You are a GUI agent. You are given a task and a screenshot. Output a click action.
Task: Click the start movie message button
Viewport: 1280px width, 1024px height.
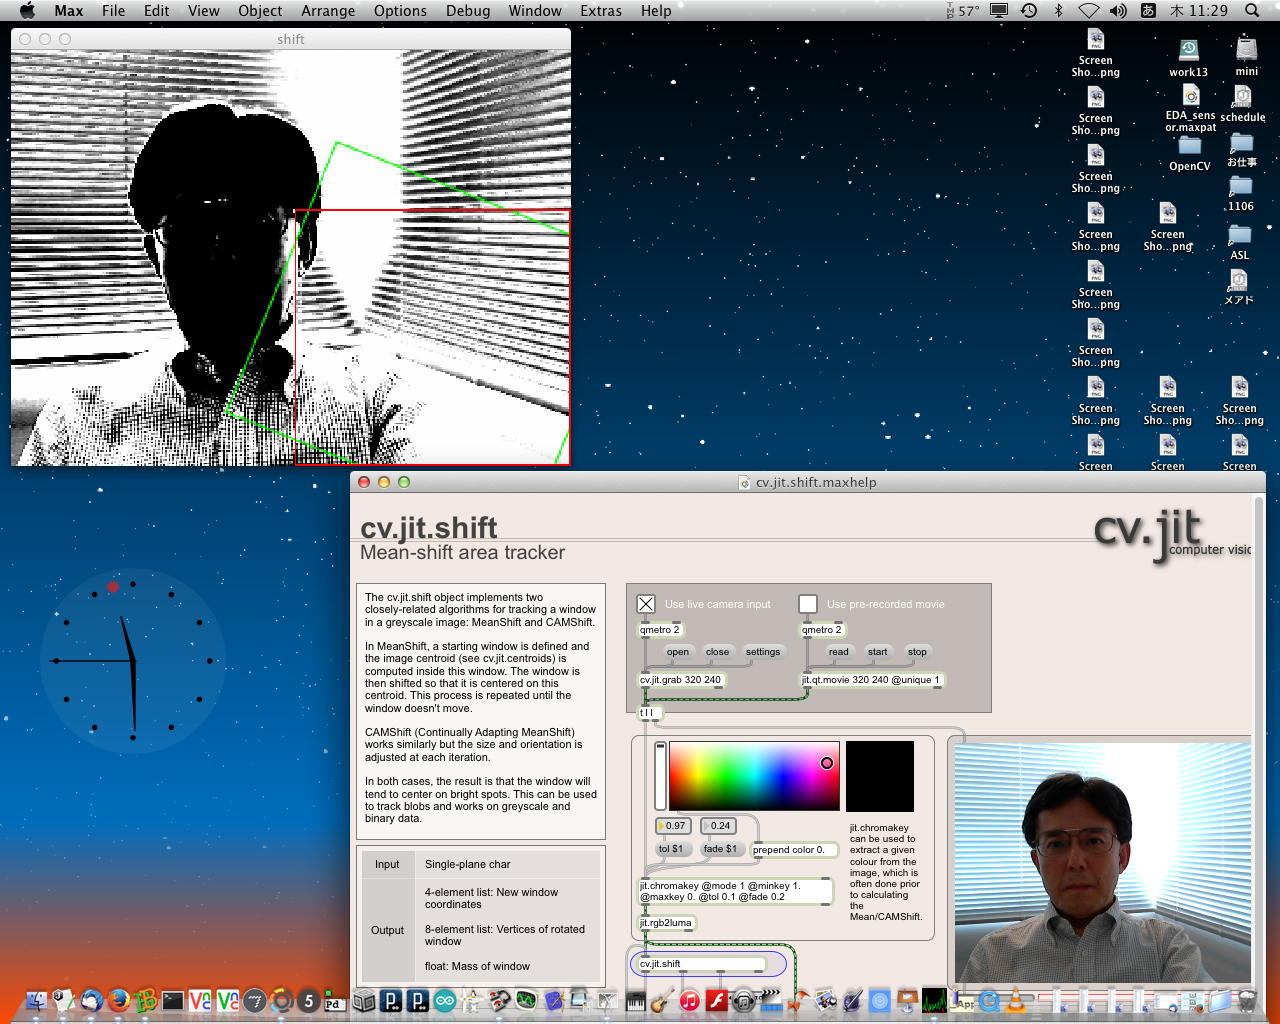tap(877, 652)
